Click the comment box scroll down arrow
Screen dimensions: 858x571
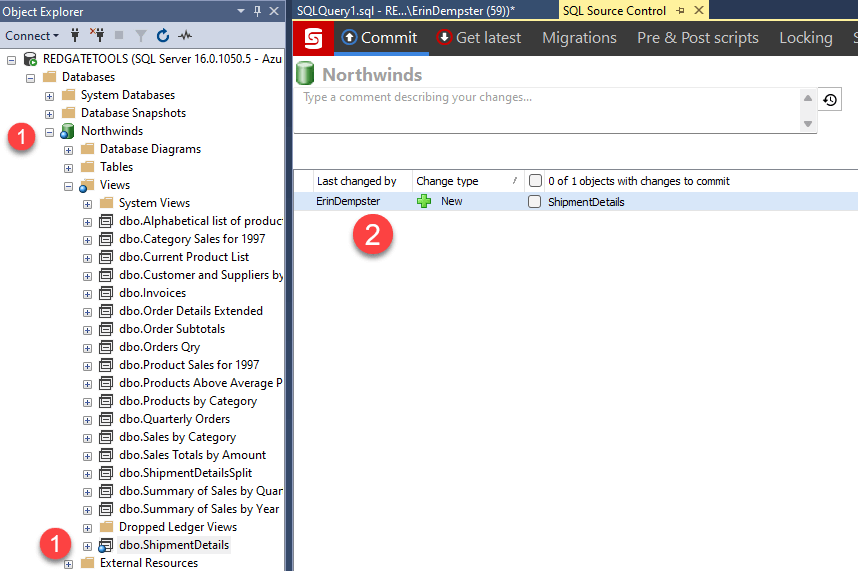808,124
